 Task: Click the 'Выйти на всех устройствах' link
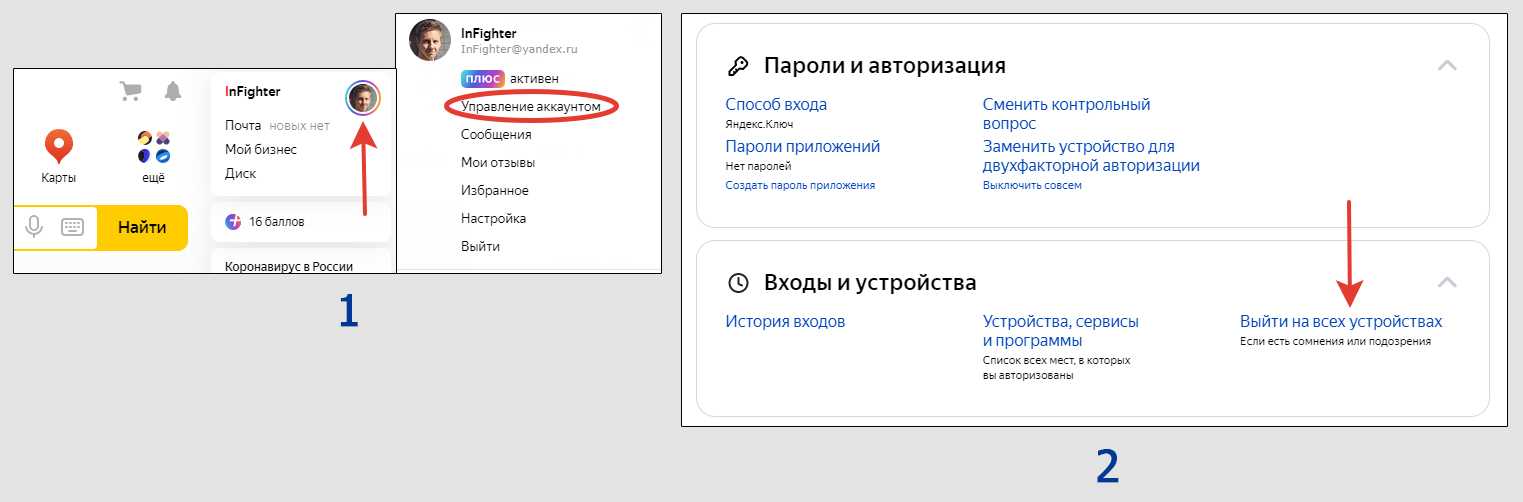(x=1341, y=322)
